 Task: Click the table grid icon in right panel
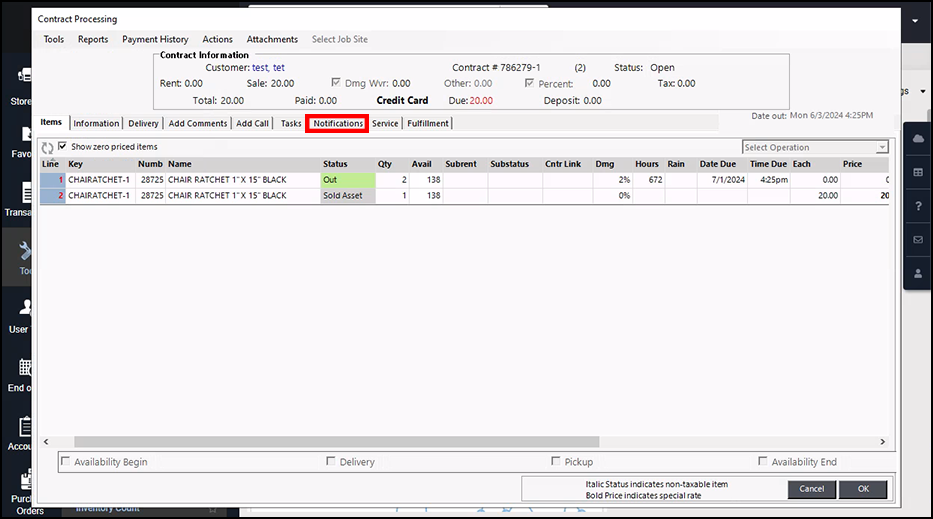point(918,172)
